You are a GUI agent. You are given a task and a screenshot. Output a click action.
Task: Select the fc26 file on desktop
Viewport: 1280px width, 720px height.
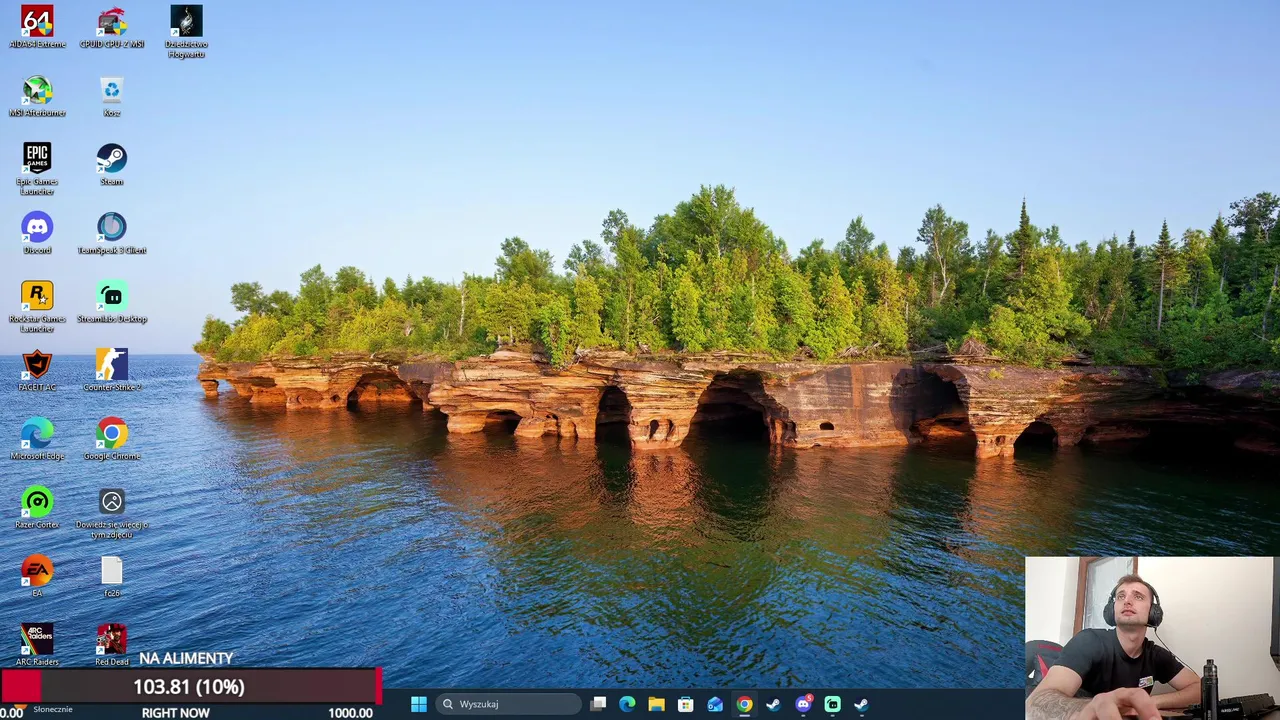[112, 576]
